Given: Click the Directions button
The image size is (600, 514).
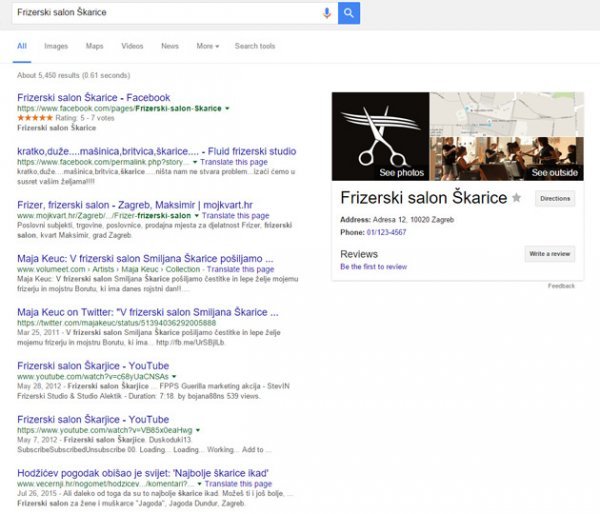Looking at the screenshot, I should coord(555,199).
